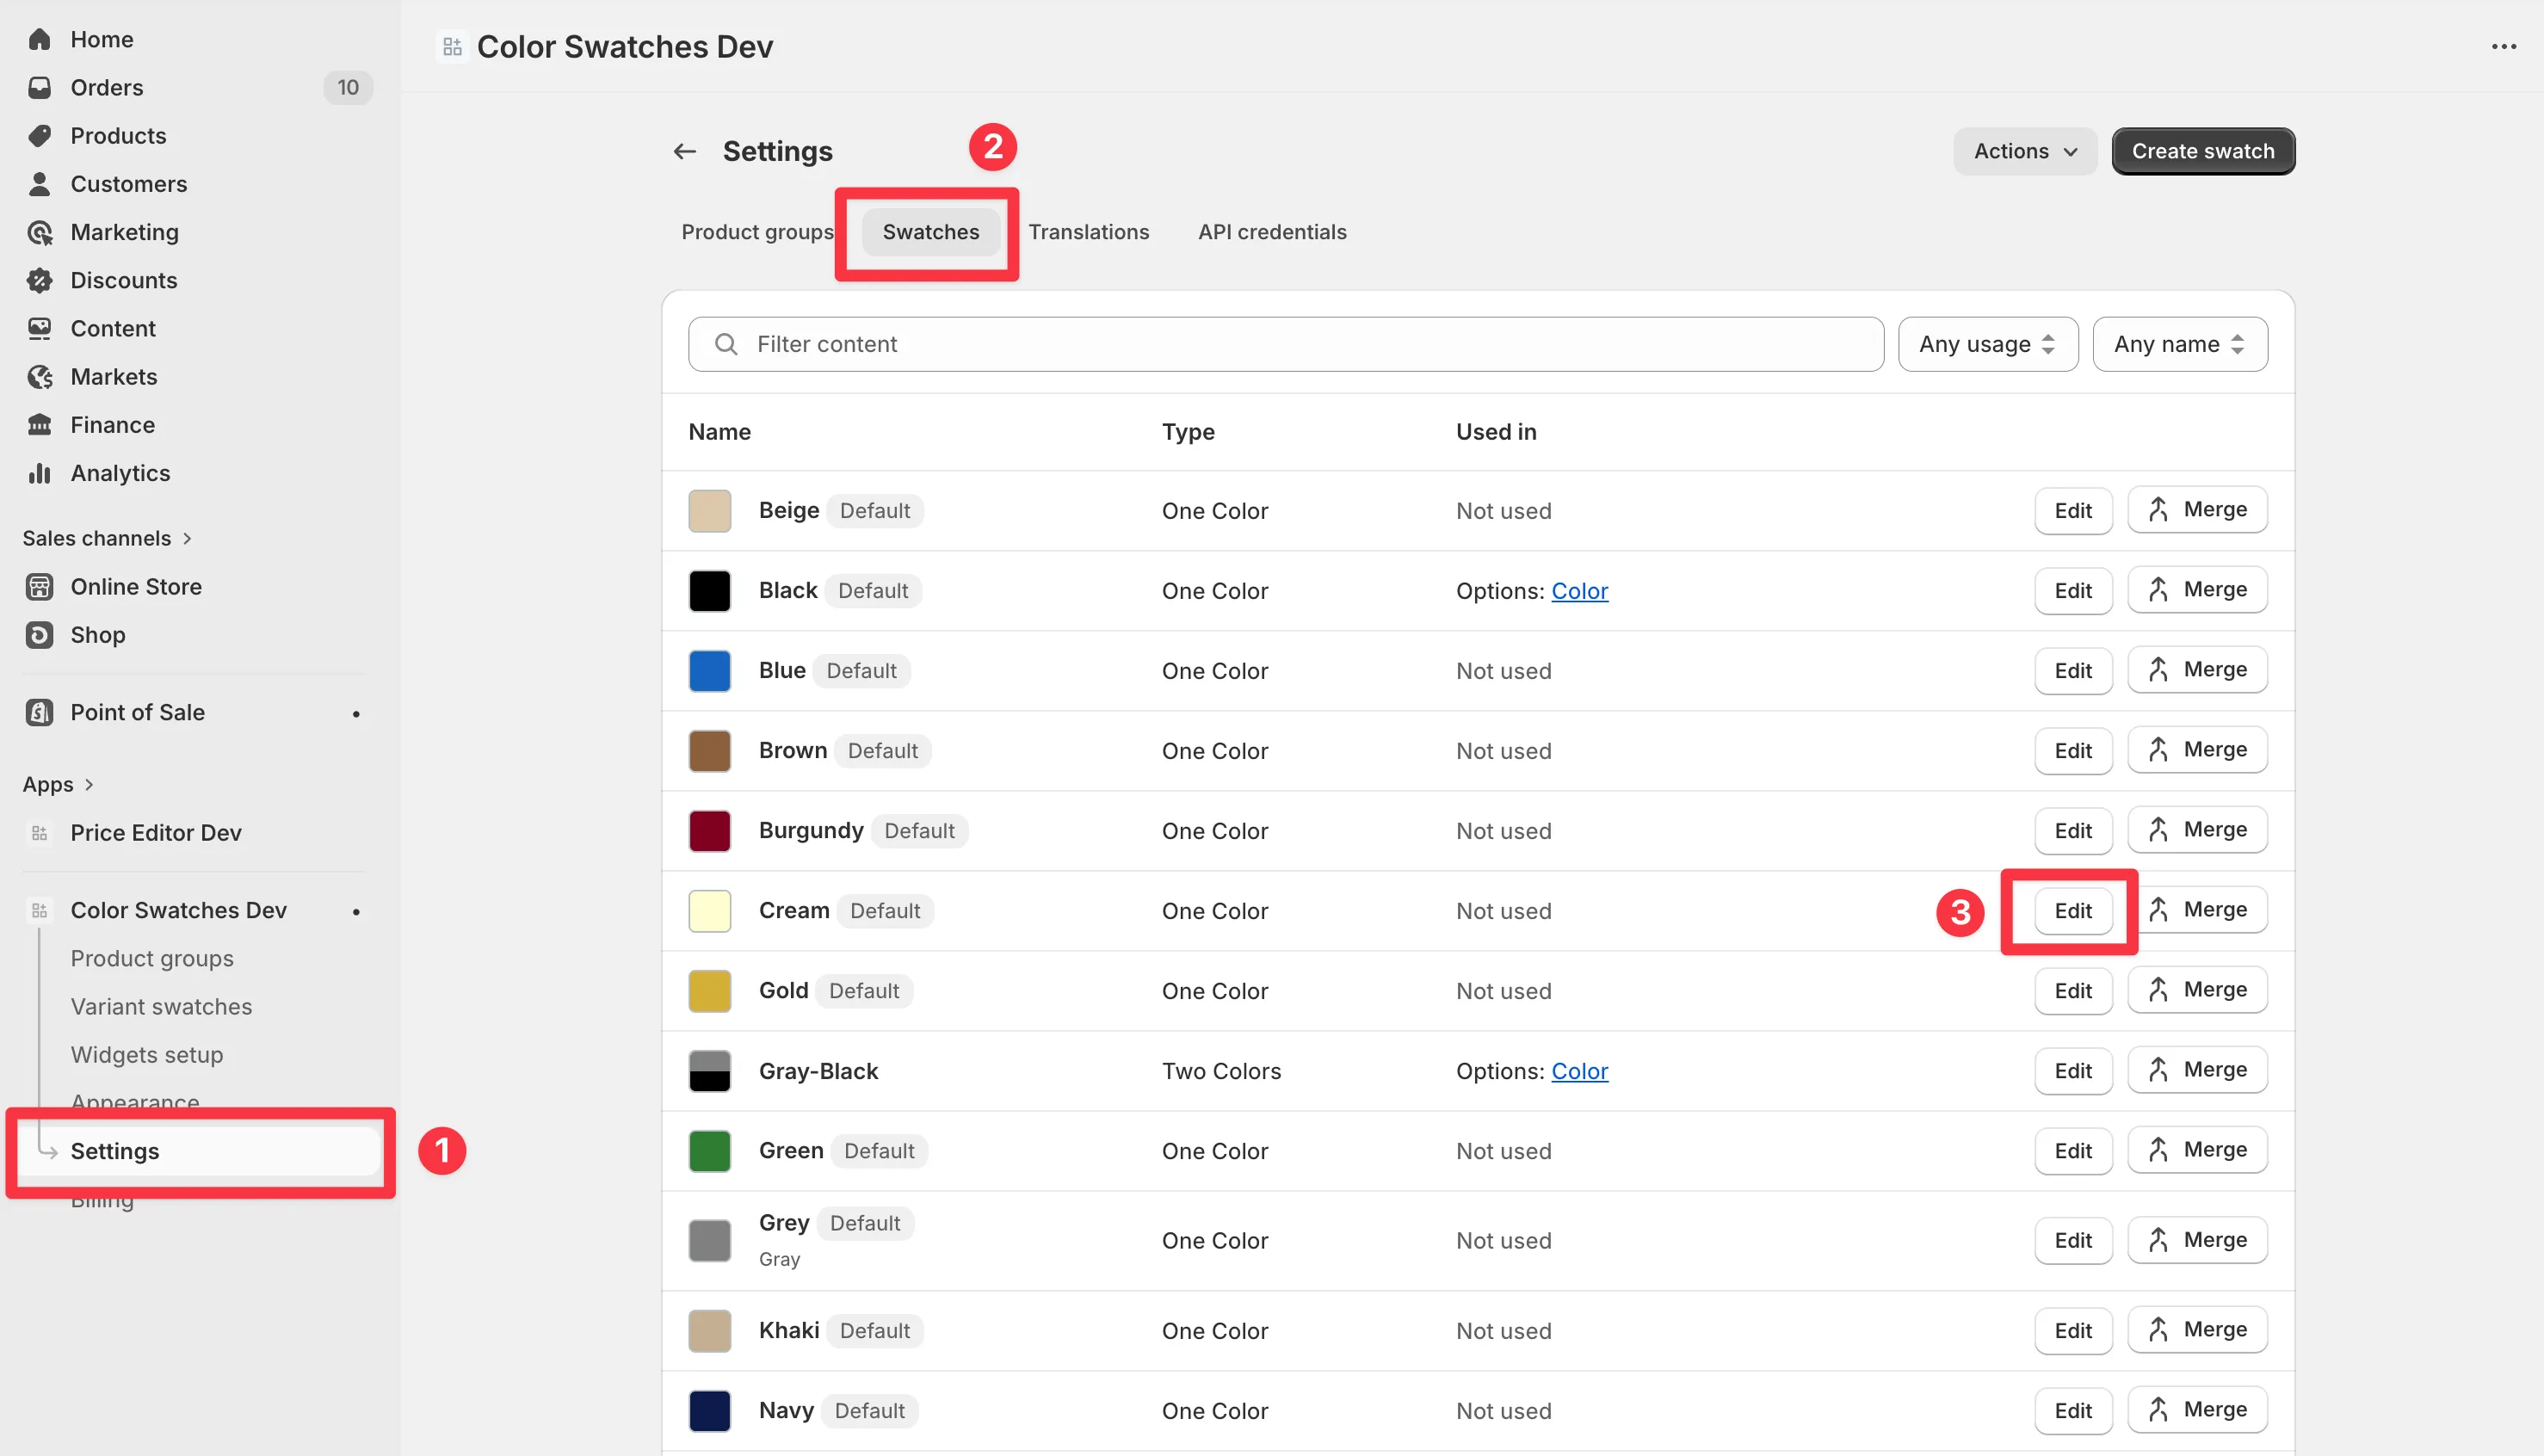Click the Analytics bar-chart icon
The width and height of the screenshot is (2544, 1456).
coord(40,472)
